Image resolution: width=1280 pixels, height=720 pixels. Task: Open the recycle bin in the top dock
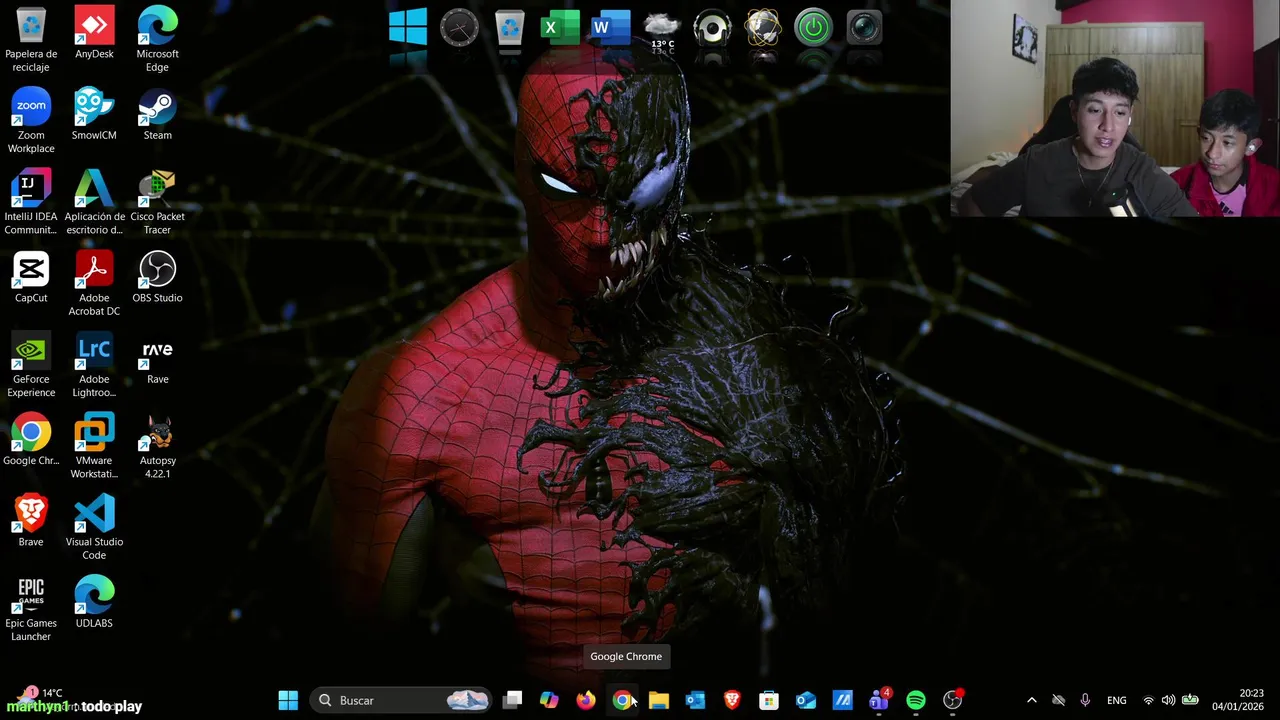tap(509, 27)
